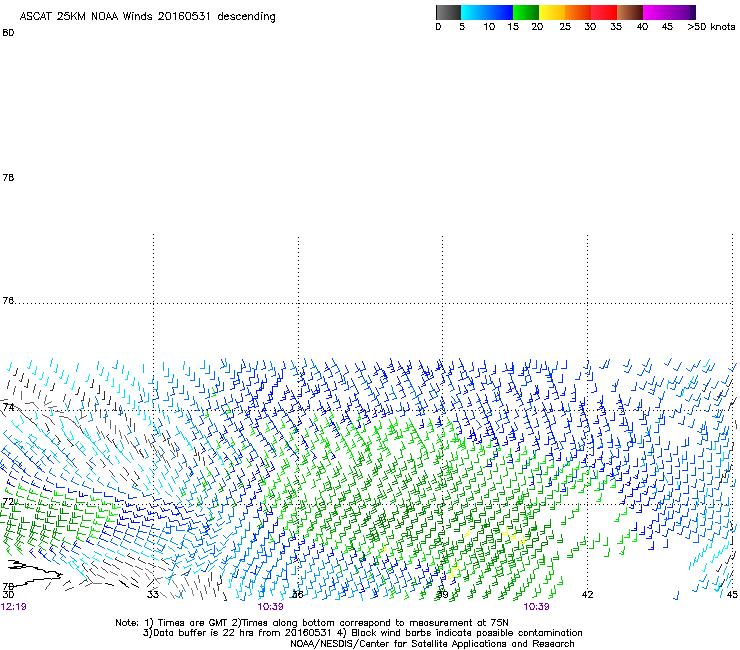Click the 80 latitude label at top left

point(8,33)
